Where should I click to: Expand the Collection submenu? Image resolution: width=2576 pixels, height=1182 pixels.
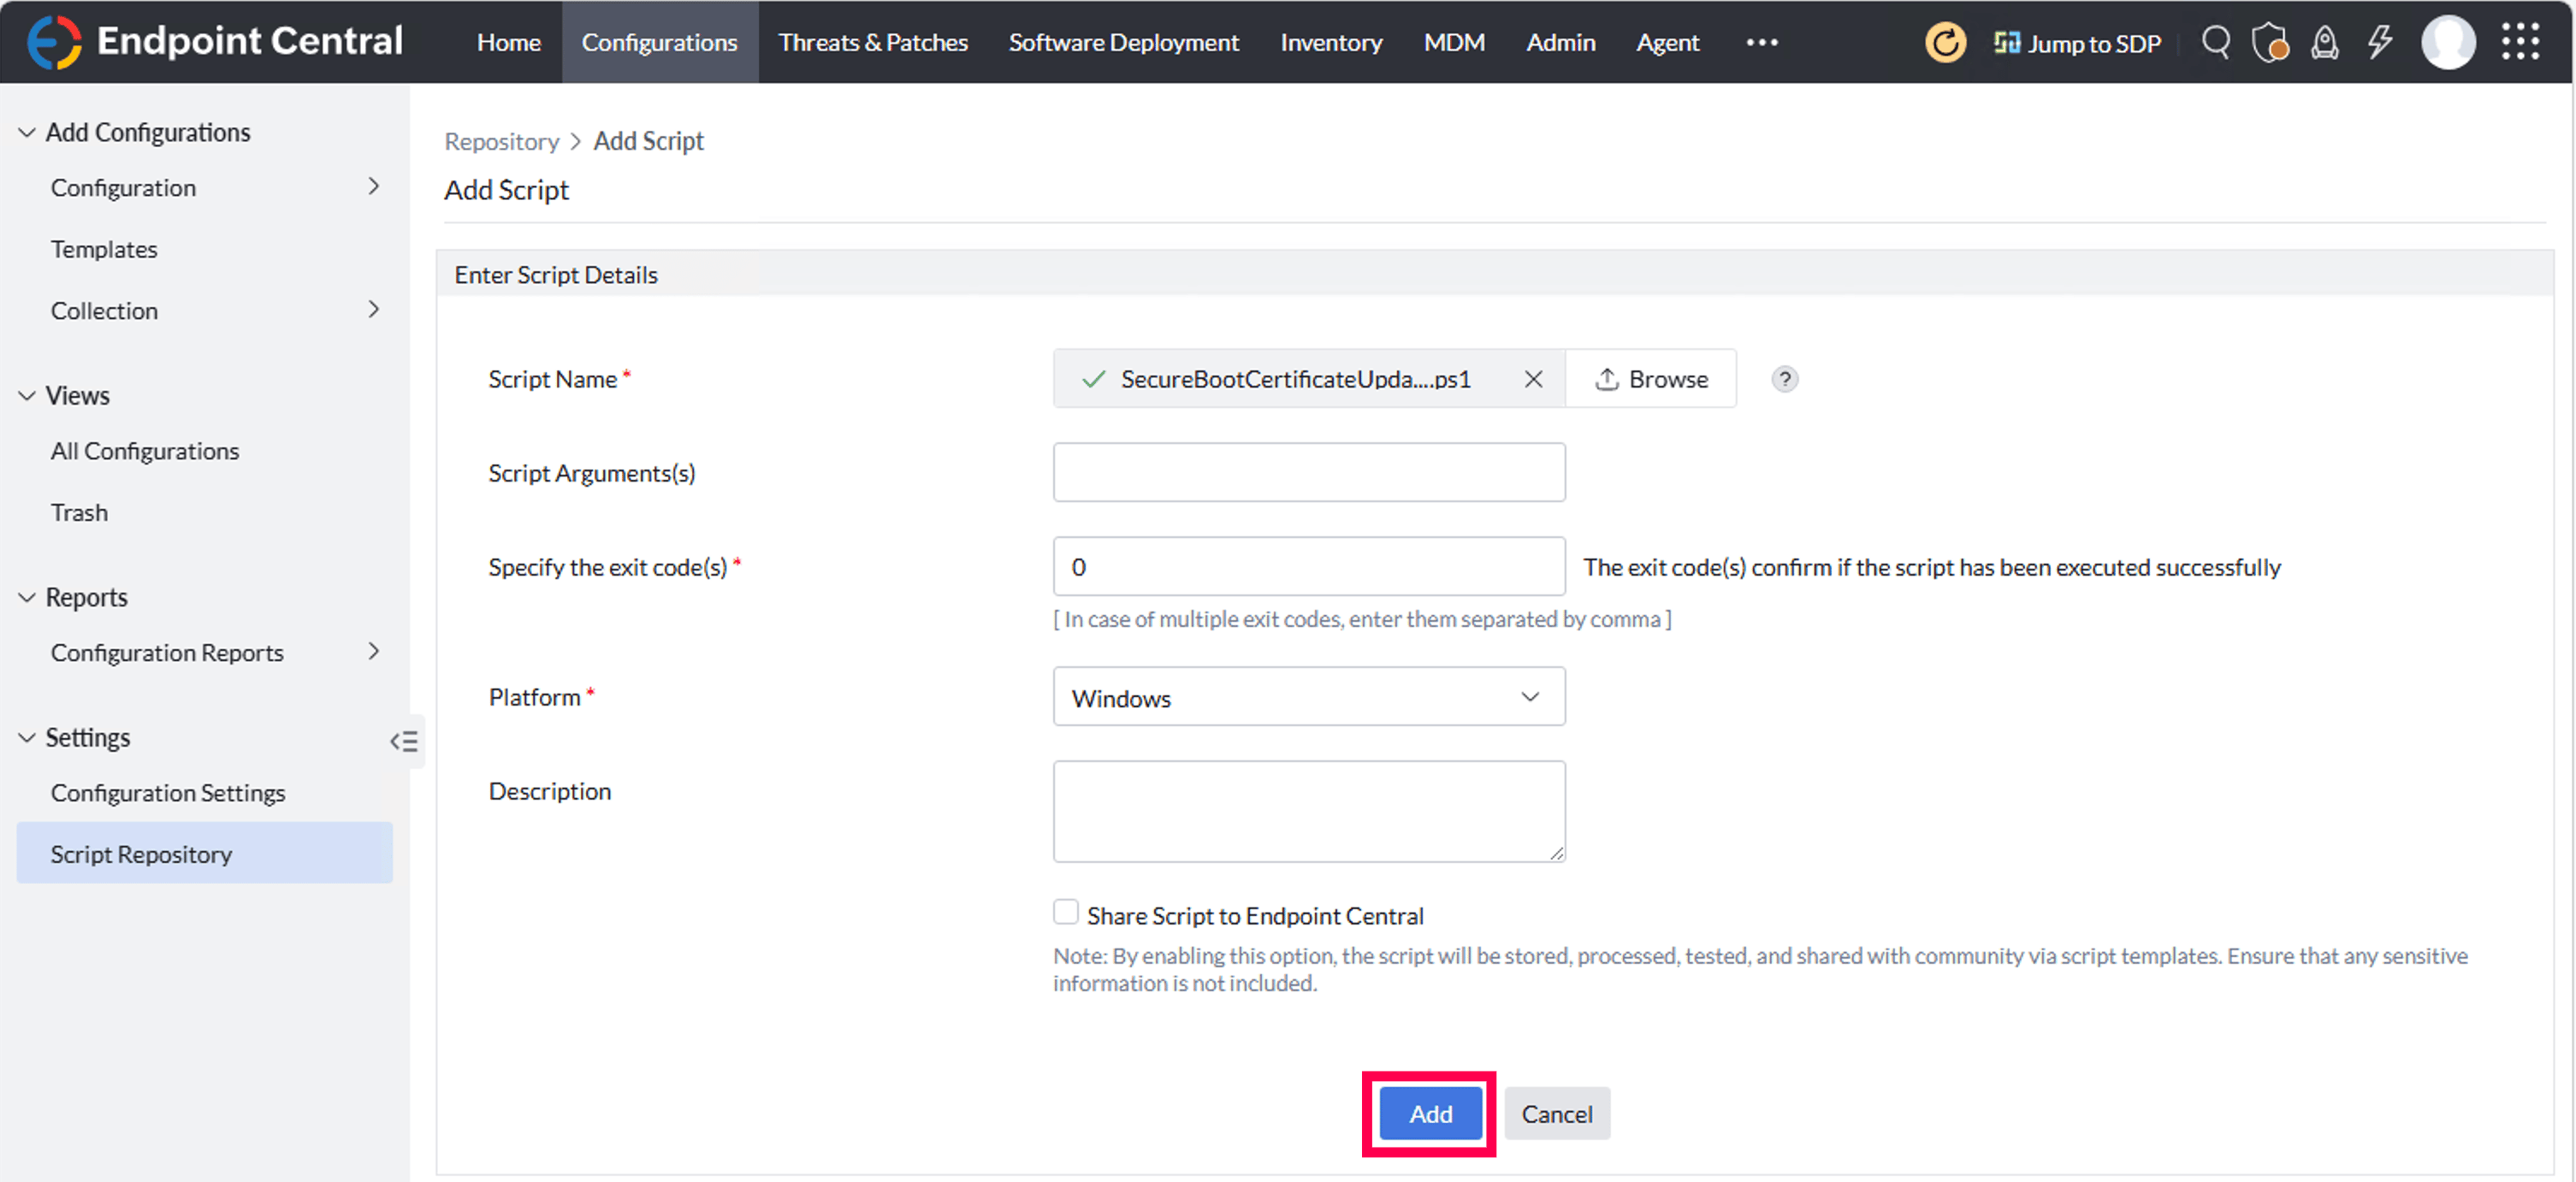374,310
